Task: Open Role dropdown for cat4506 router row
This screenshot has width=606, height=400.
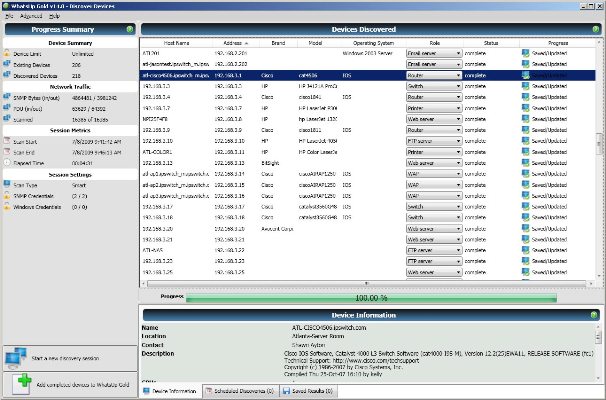Action: (x=434, y=75)
